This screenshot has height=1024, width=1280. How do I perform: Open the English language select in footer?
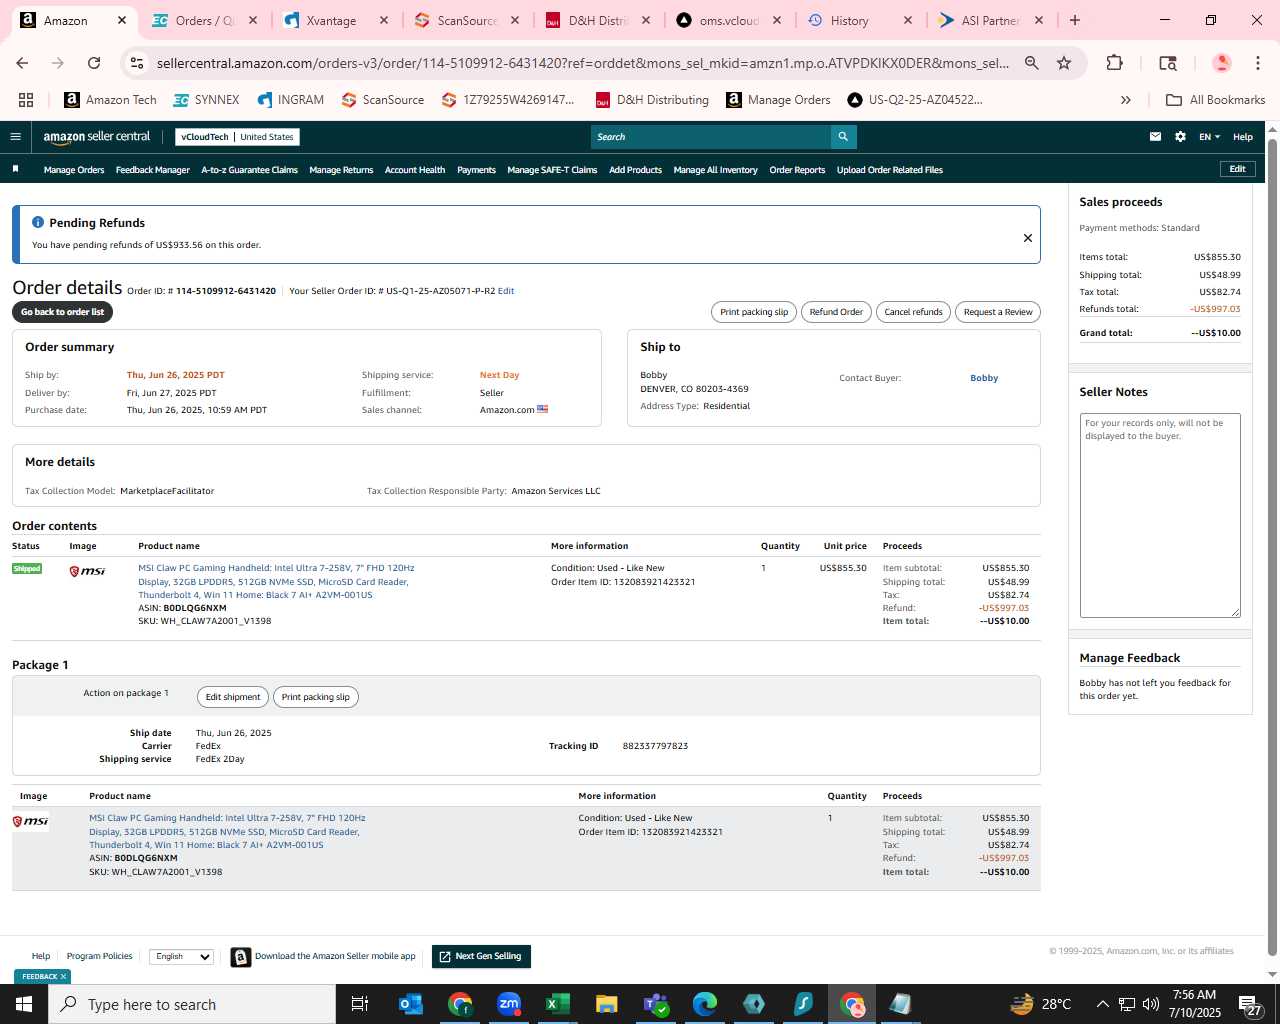coord(182,957)
